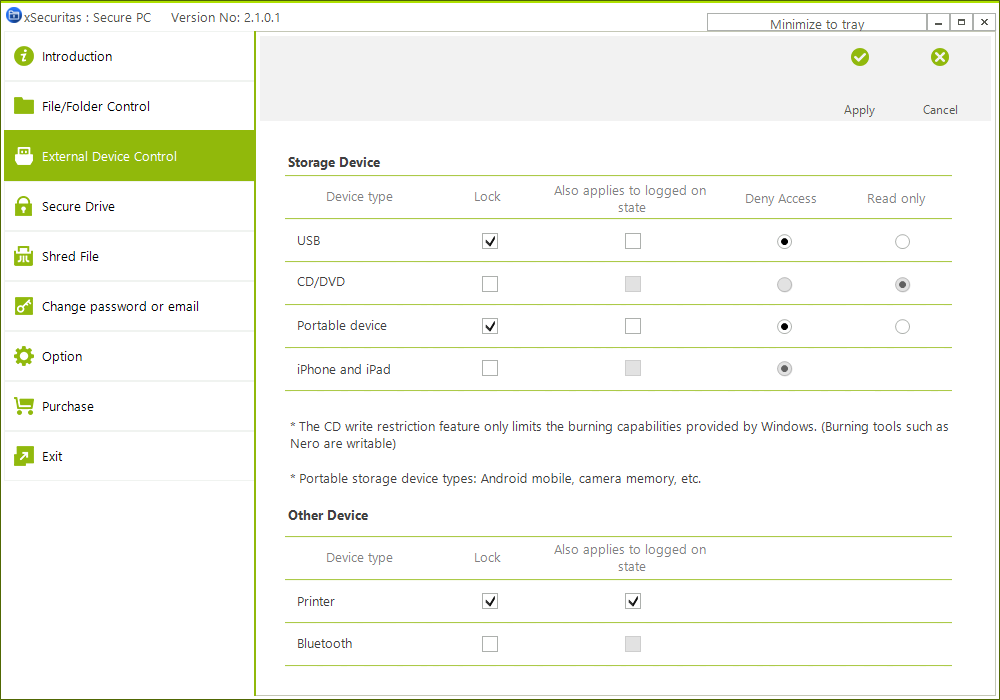Select USB Deny Access radio button

(784, 242)
